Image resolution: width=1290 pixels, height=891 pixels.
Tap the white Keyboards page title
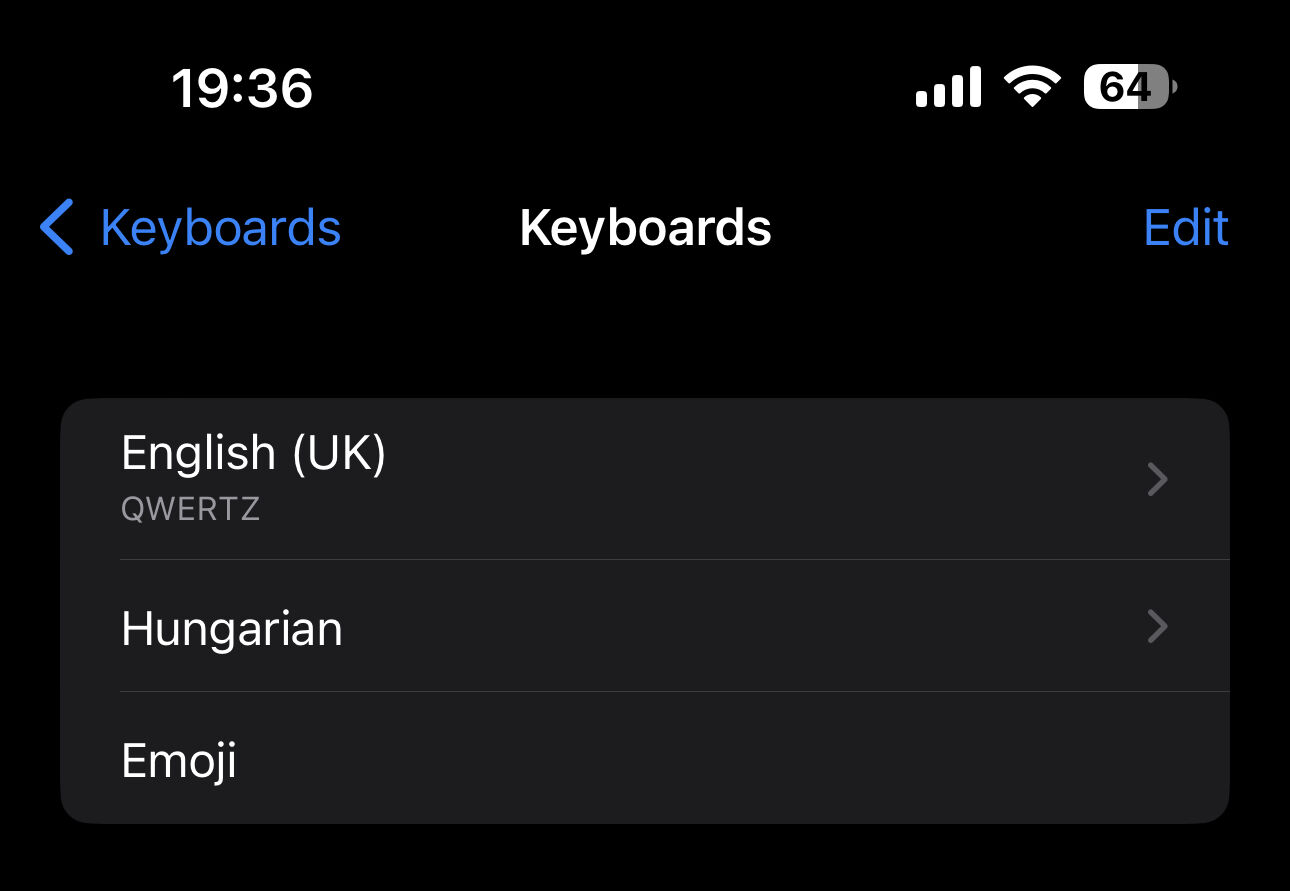pyautogui.click(x=645, y=228)
